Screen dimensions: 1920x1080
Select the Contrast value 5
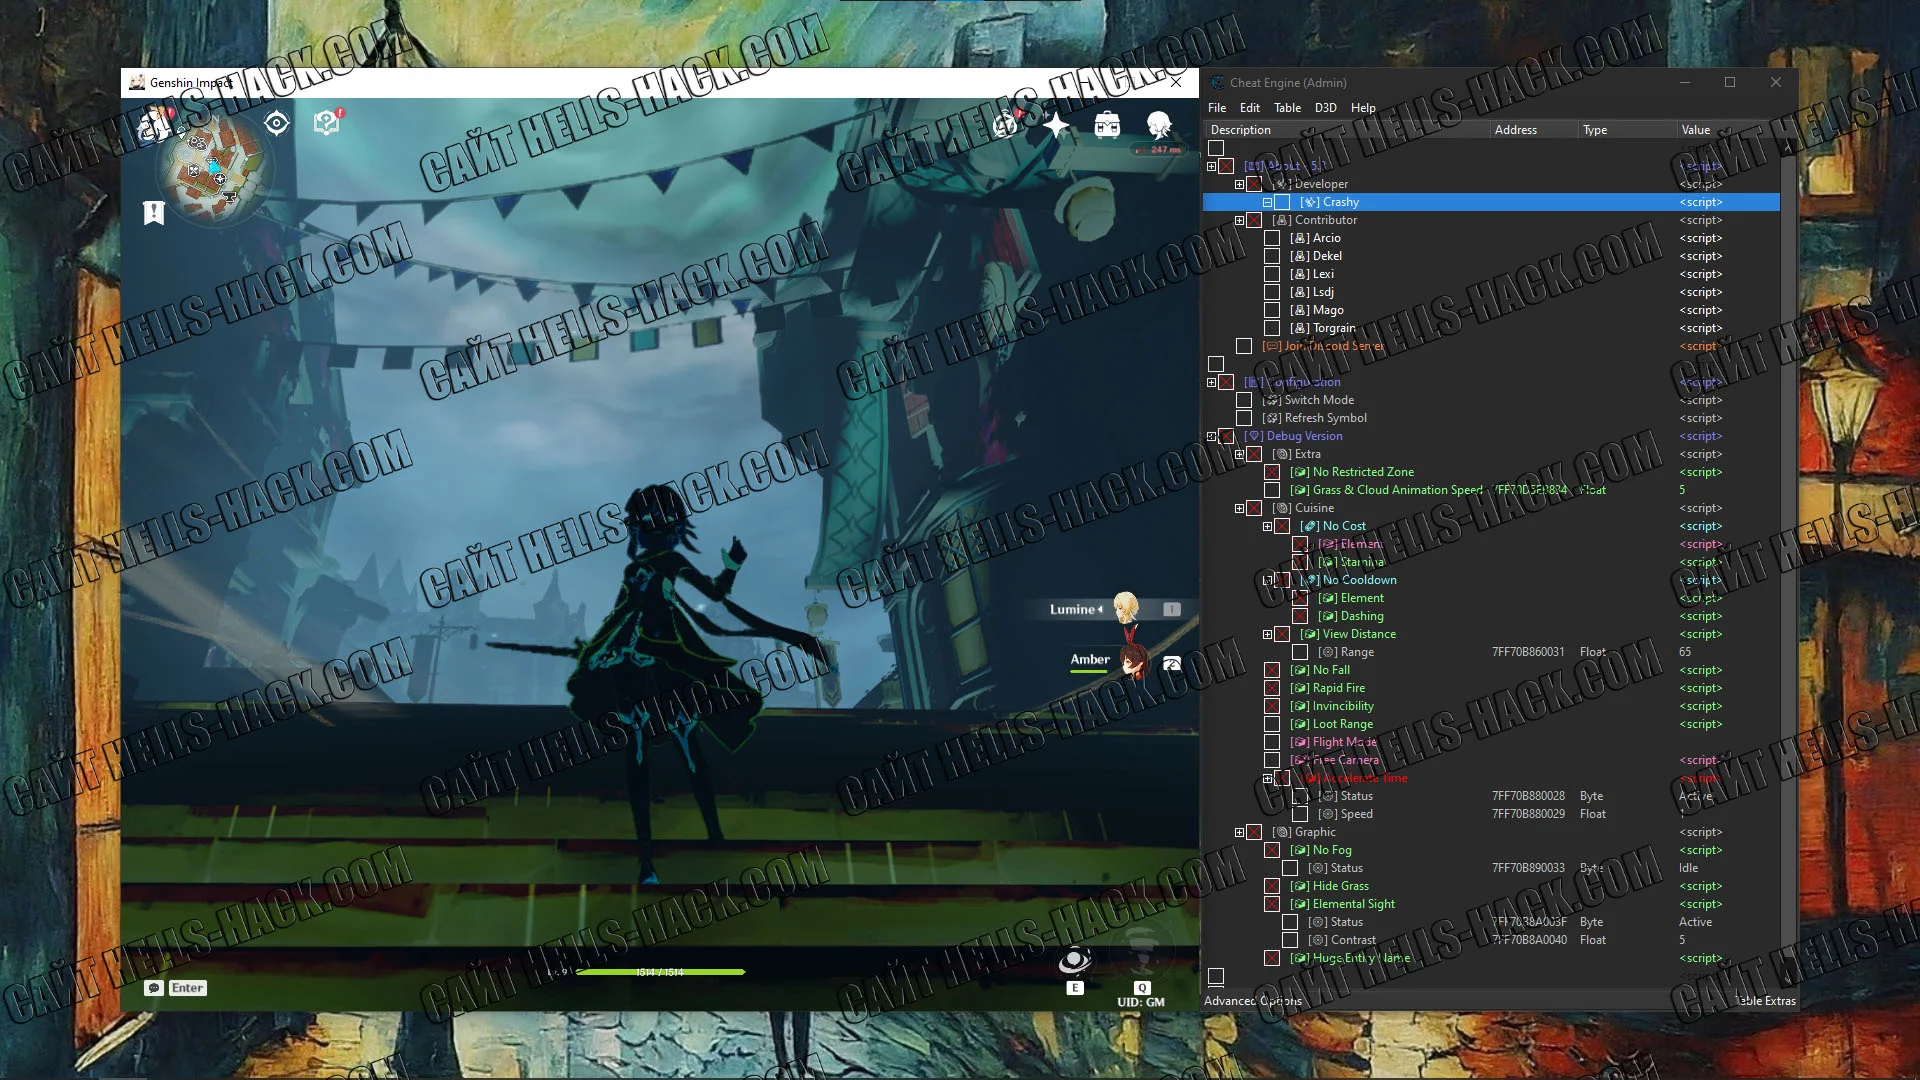tap(1682, 940)
